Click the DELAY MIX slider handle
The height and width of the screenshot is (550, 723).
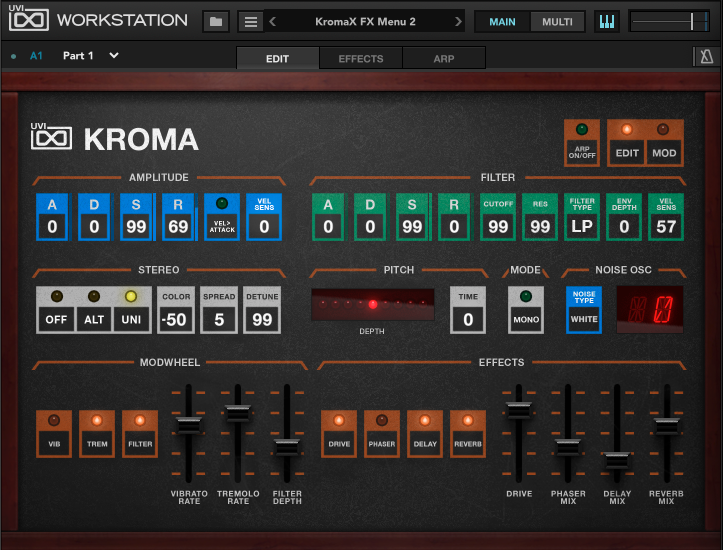tap(616, 461)
